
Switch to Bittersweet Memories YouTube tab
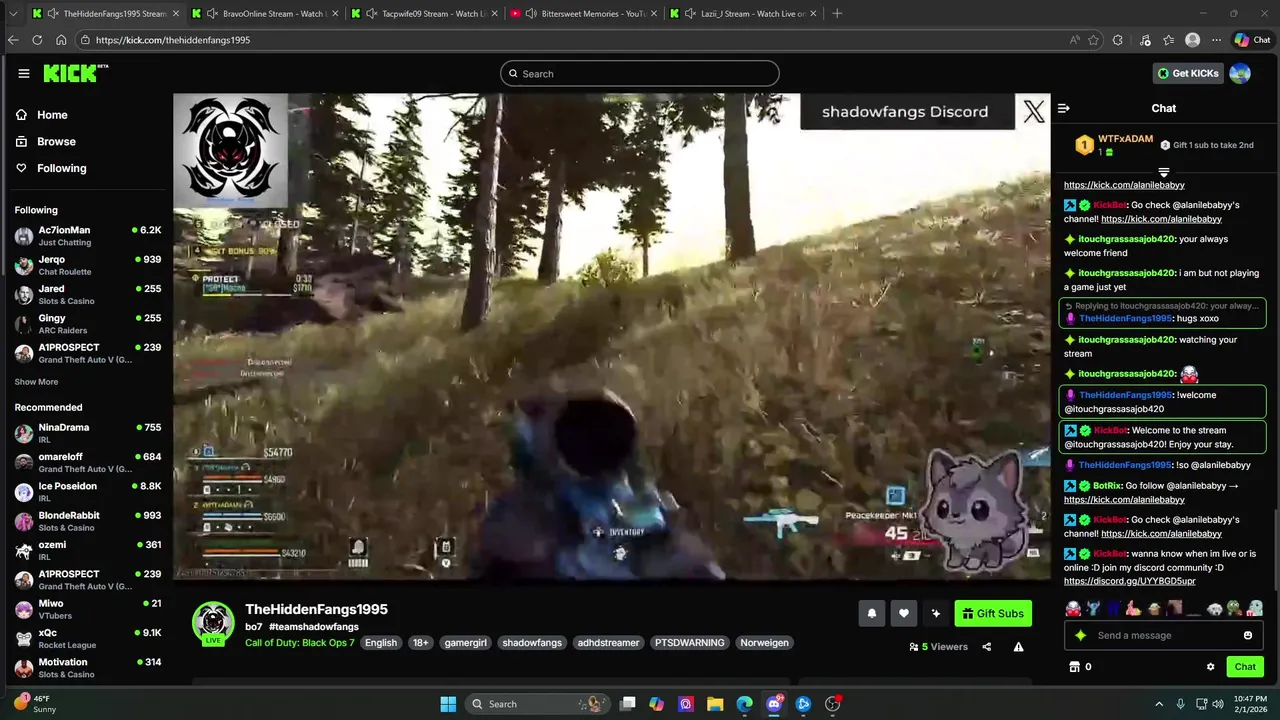click(x=584, y=14)
